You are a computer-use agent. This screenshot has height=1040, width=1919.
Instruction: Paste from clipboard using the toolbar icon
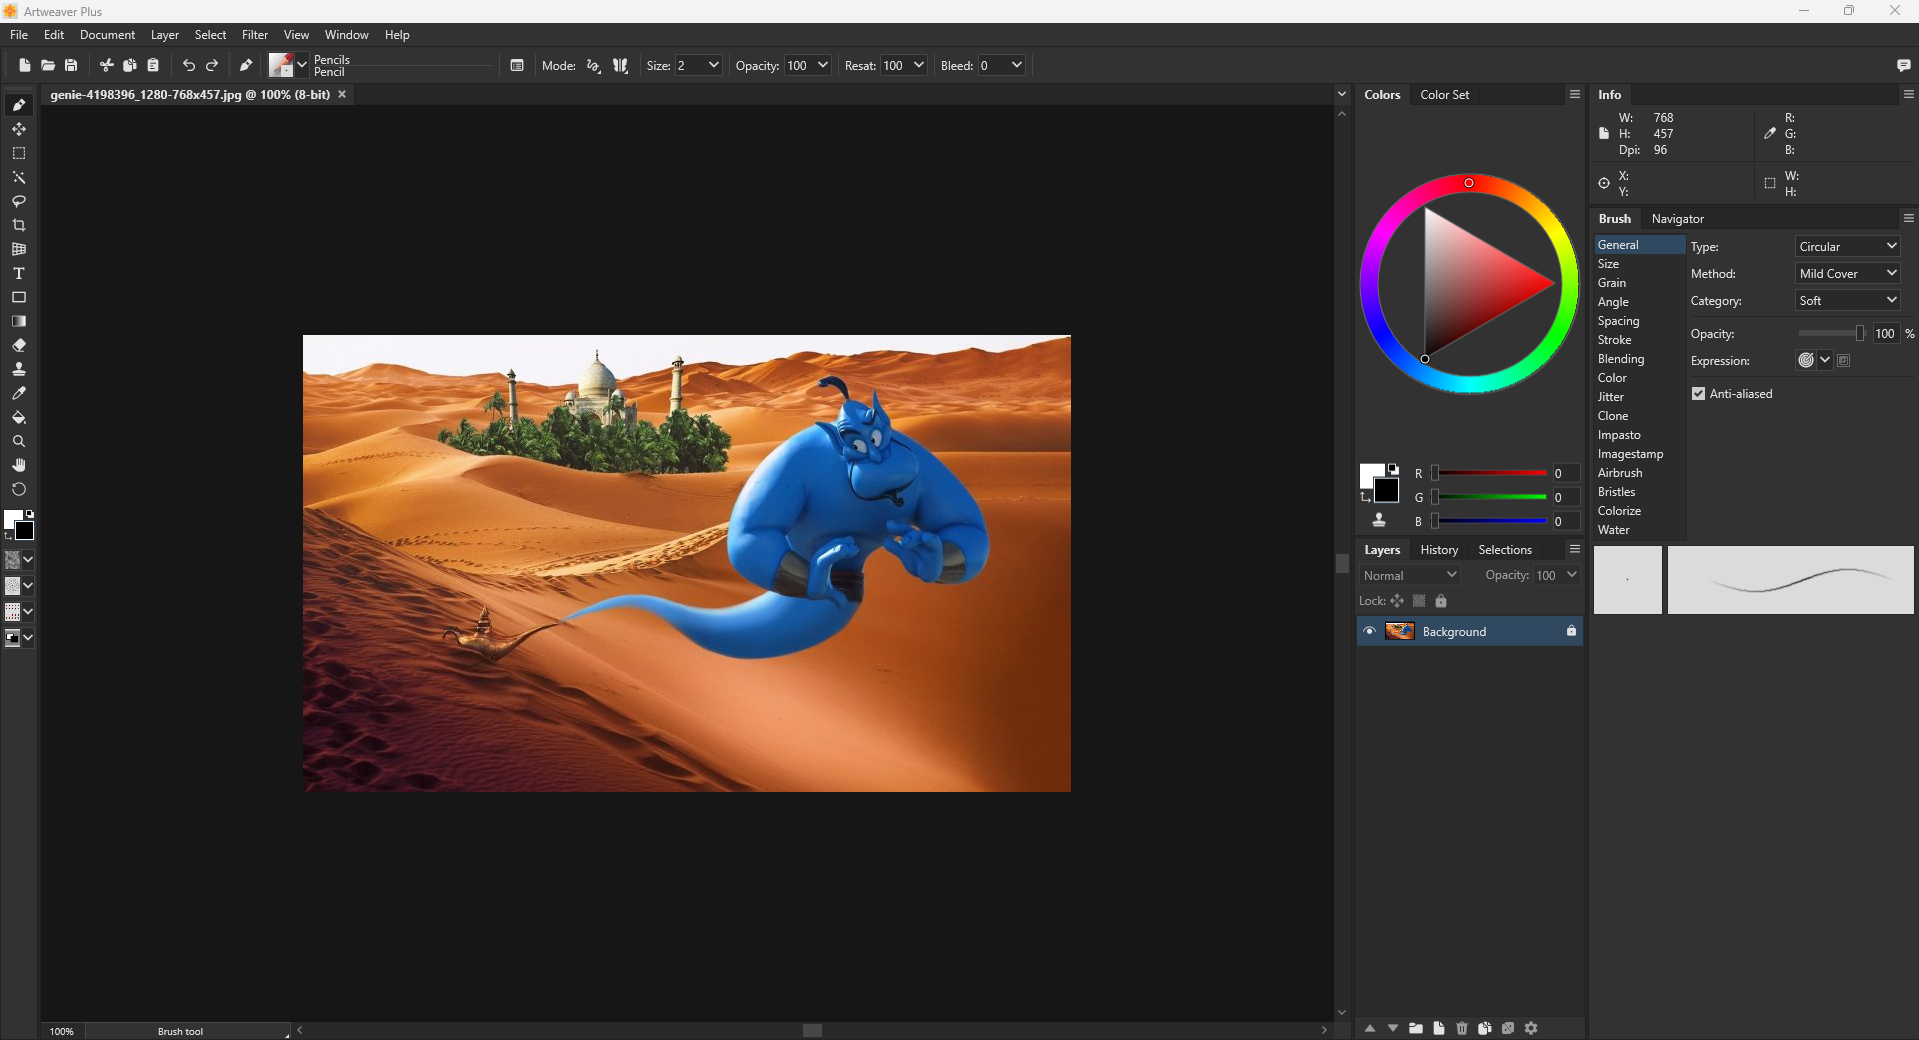[153, 65]
